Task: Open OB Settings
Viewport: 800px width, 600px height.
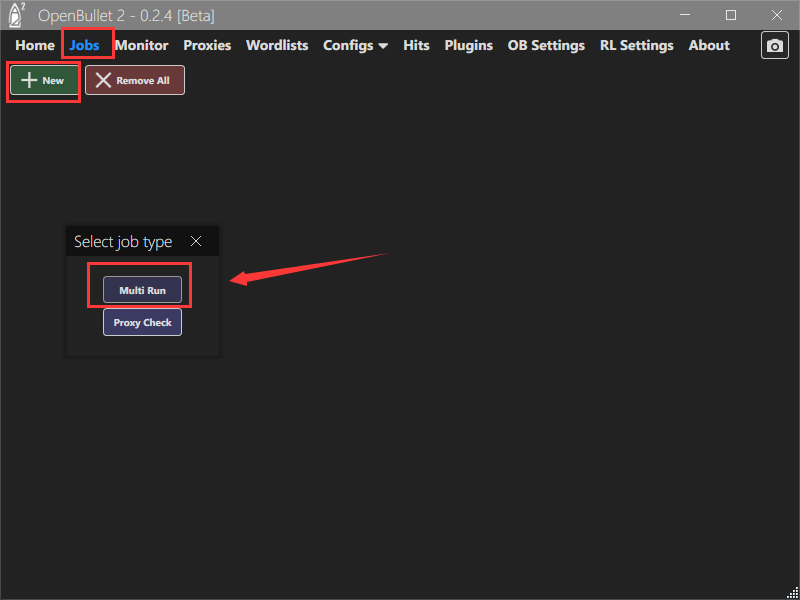Action: [546, 45]
